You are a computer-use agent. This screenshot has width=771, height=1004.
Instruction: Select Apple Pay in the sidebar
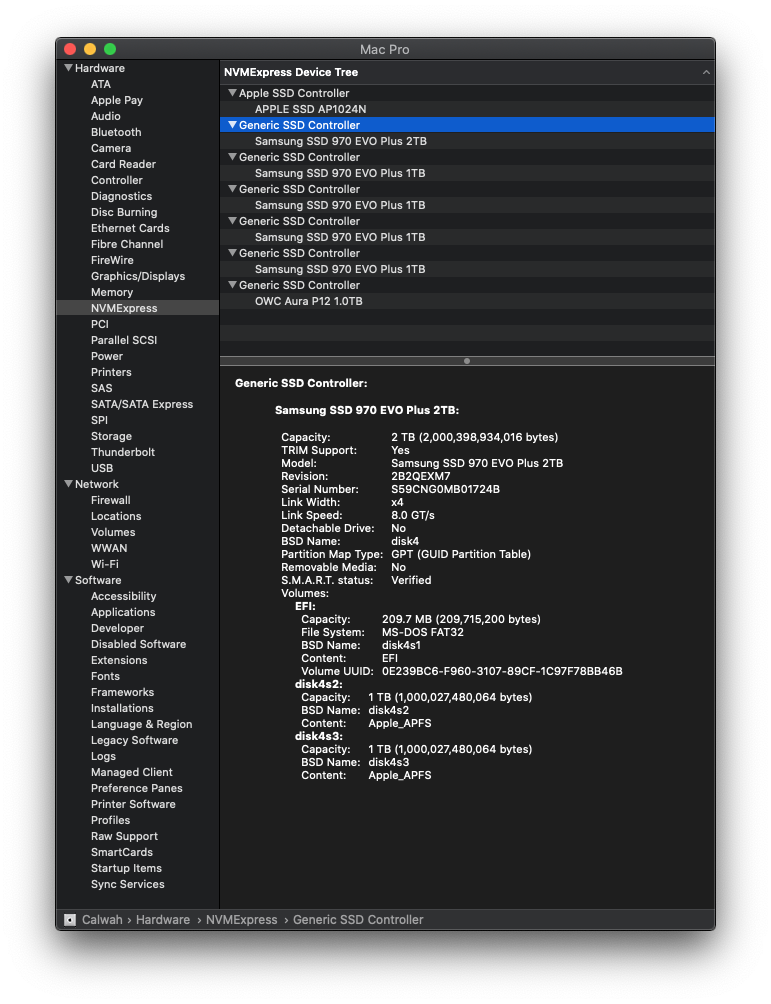(x=117, y=100)
